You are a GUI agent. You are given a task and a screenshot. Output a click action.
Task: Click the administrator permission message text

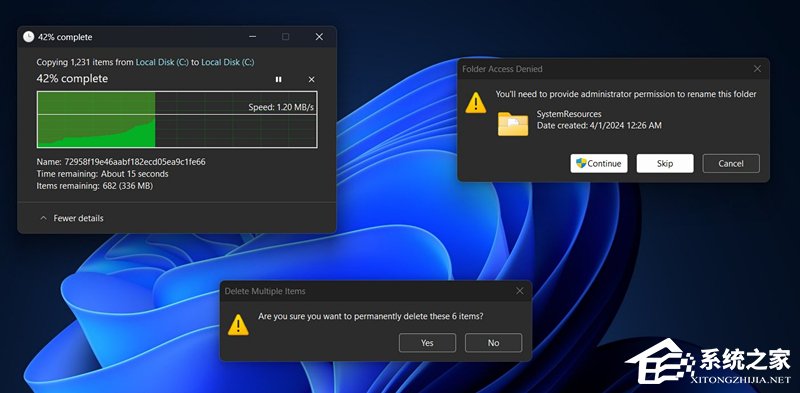click(626, 94)
